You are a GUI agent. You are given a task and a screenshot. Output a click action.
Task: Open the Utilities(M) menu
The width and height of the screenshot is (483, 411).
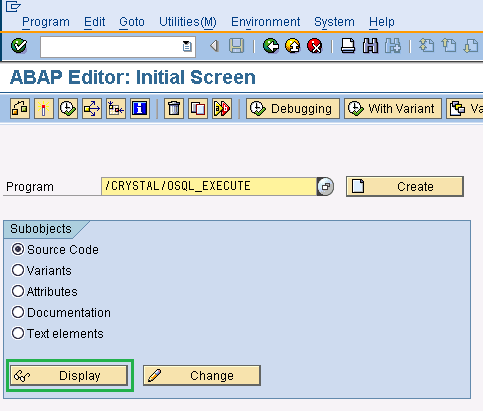(x=188, y=22)
